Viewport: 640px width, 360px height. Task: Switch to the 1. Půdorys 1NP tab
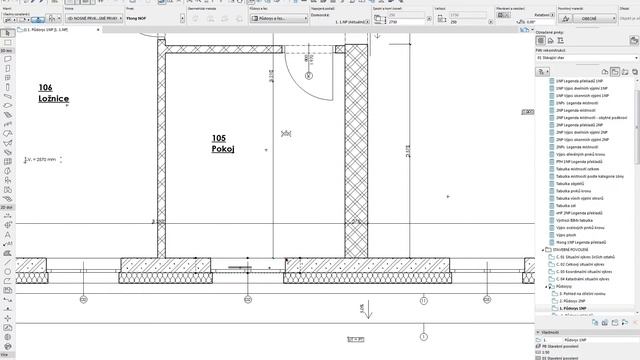point(46,30)
